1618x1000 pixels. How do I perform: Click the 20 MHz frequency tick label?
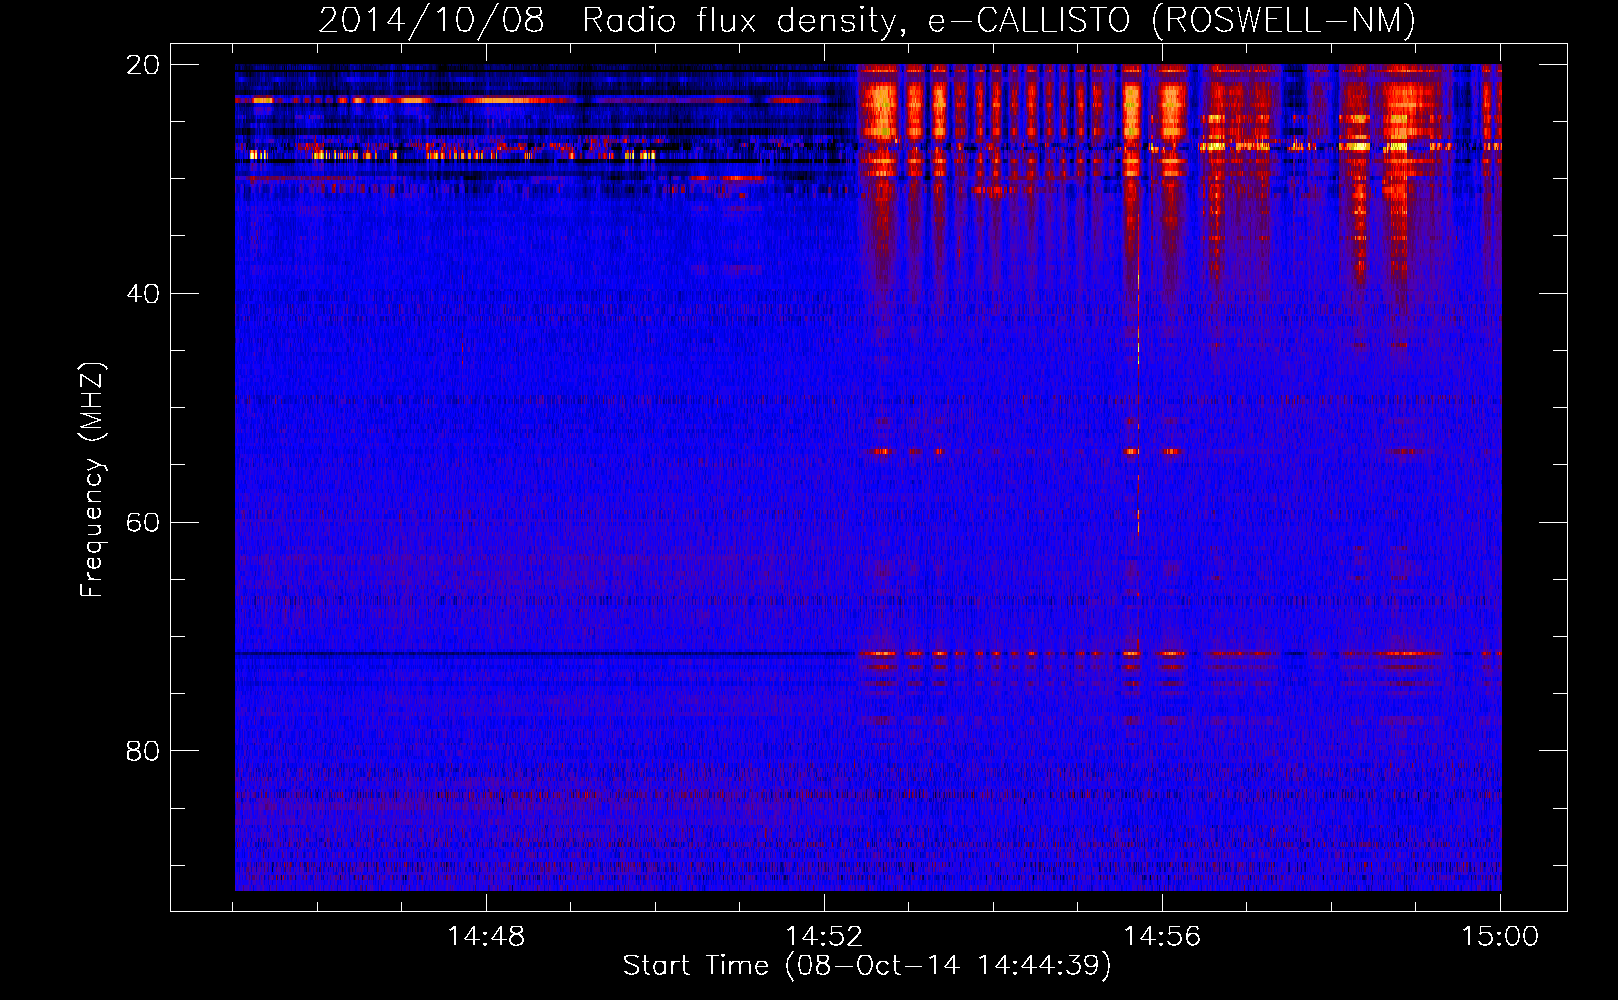point(142,65)
